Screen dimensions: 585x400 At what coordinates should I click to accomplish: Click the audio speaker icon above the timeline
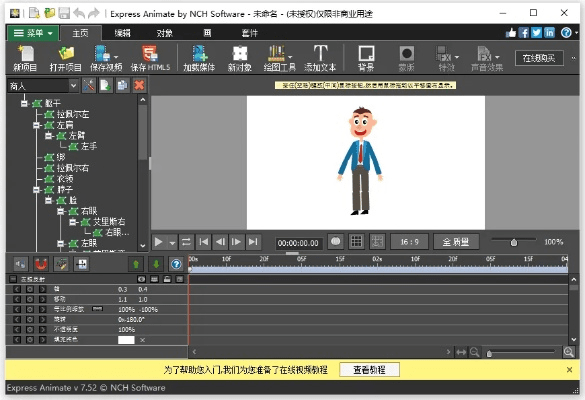21,264
